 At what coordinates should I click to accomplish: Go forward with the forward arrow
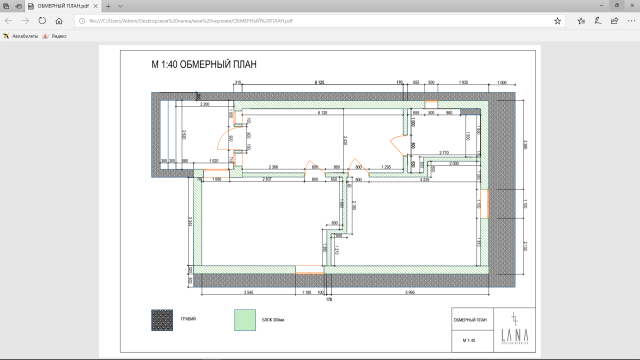pyautogui.click(x=25, y=21)
